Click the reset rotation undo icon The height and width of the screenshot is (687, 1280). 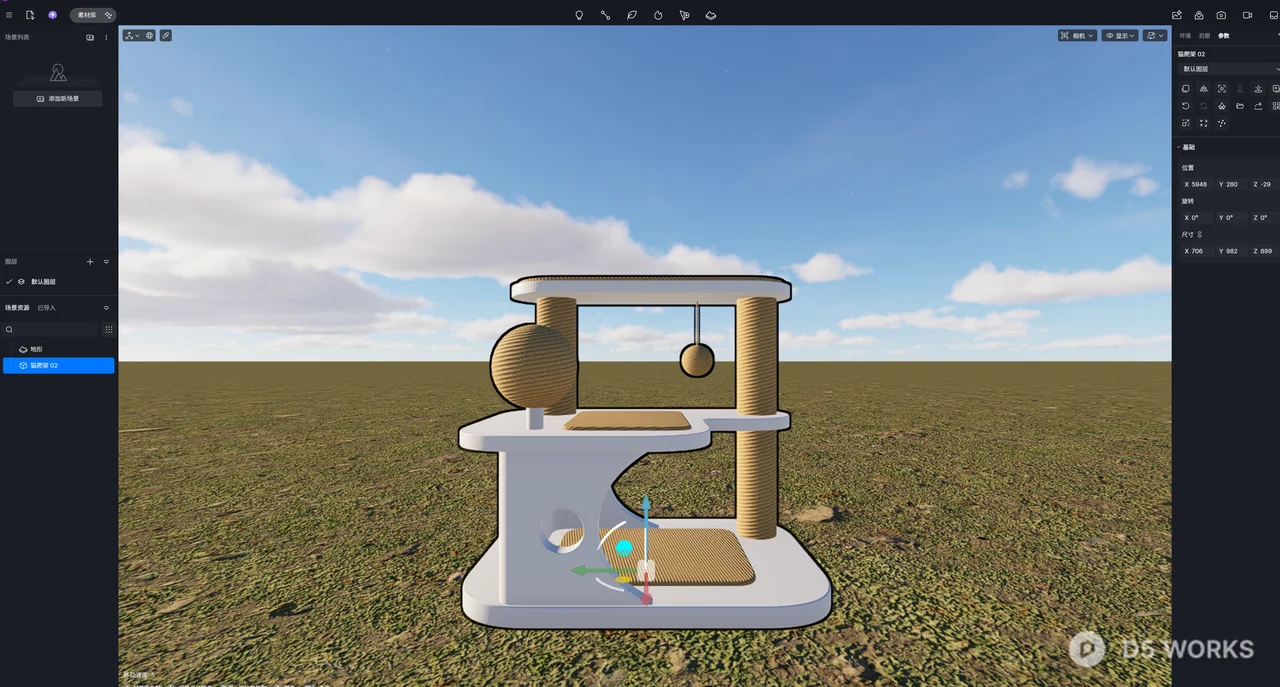click(x=1186, y=106)
